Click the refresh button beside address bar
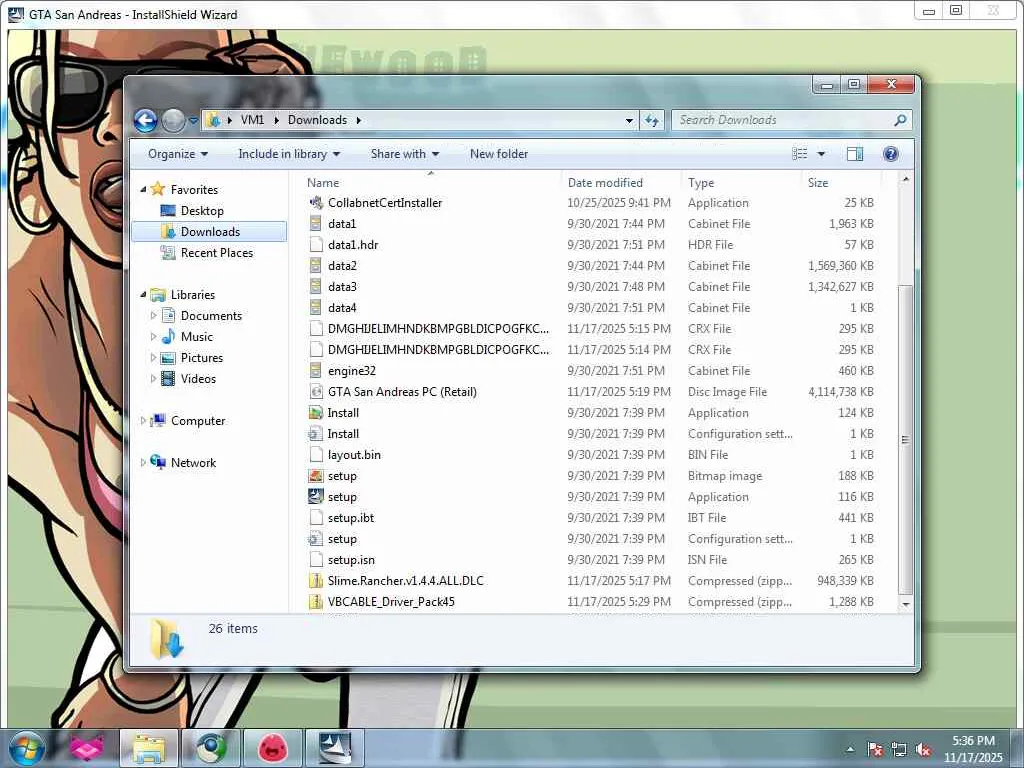The width and height of the screenshot is (1024, 768). point(652,120)
